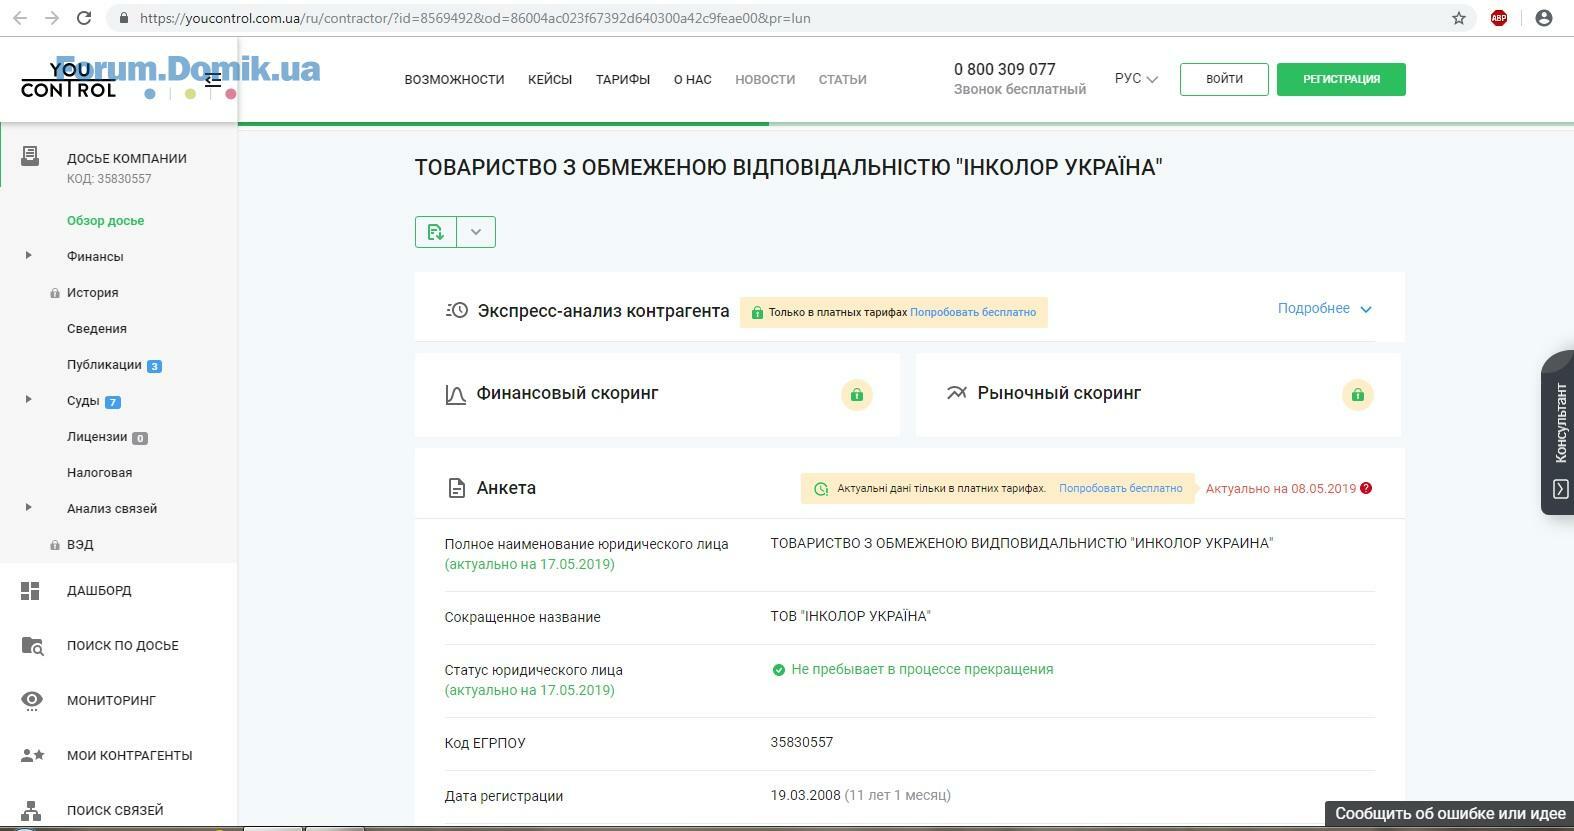
Task: Click the Поиск связей icon
Action: click(31, 810)
